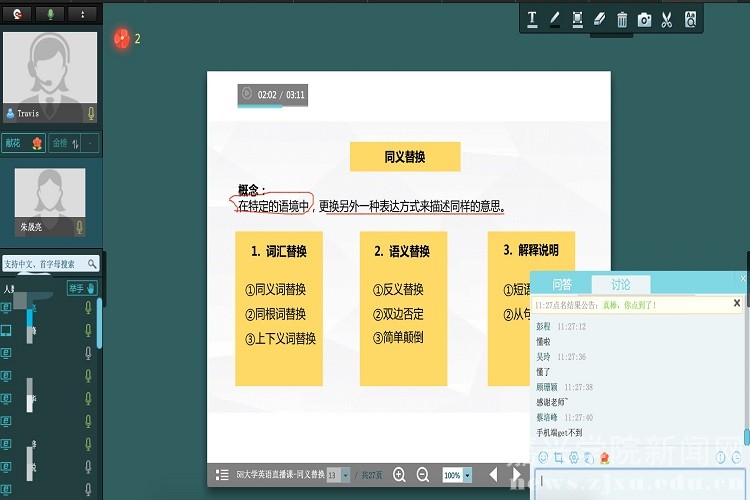
Task: Toggle 举手 raise hand button
Action: click(82, 289)
